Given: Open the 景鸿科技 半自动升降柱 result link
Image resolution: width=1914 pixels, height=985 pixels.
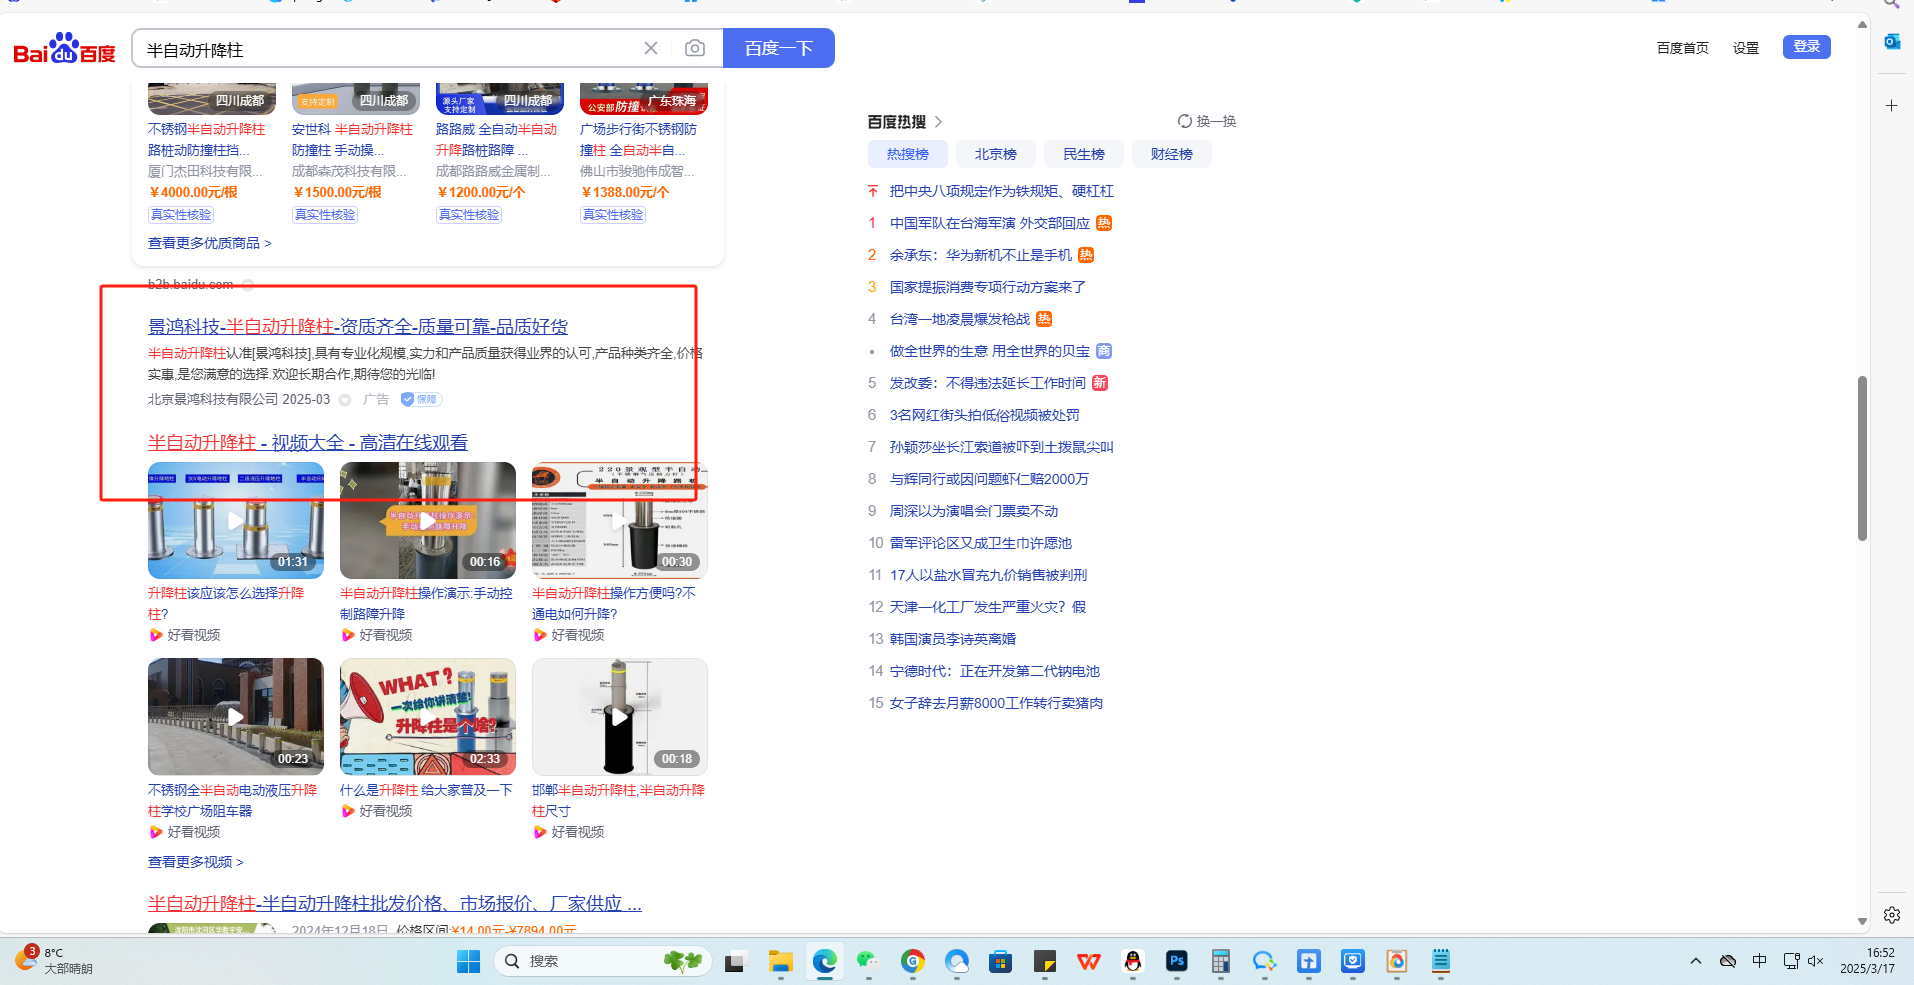Looking at the screenshot, I should pos(357,327).
